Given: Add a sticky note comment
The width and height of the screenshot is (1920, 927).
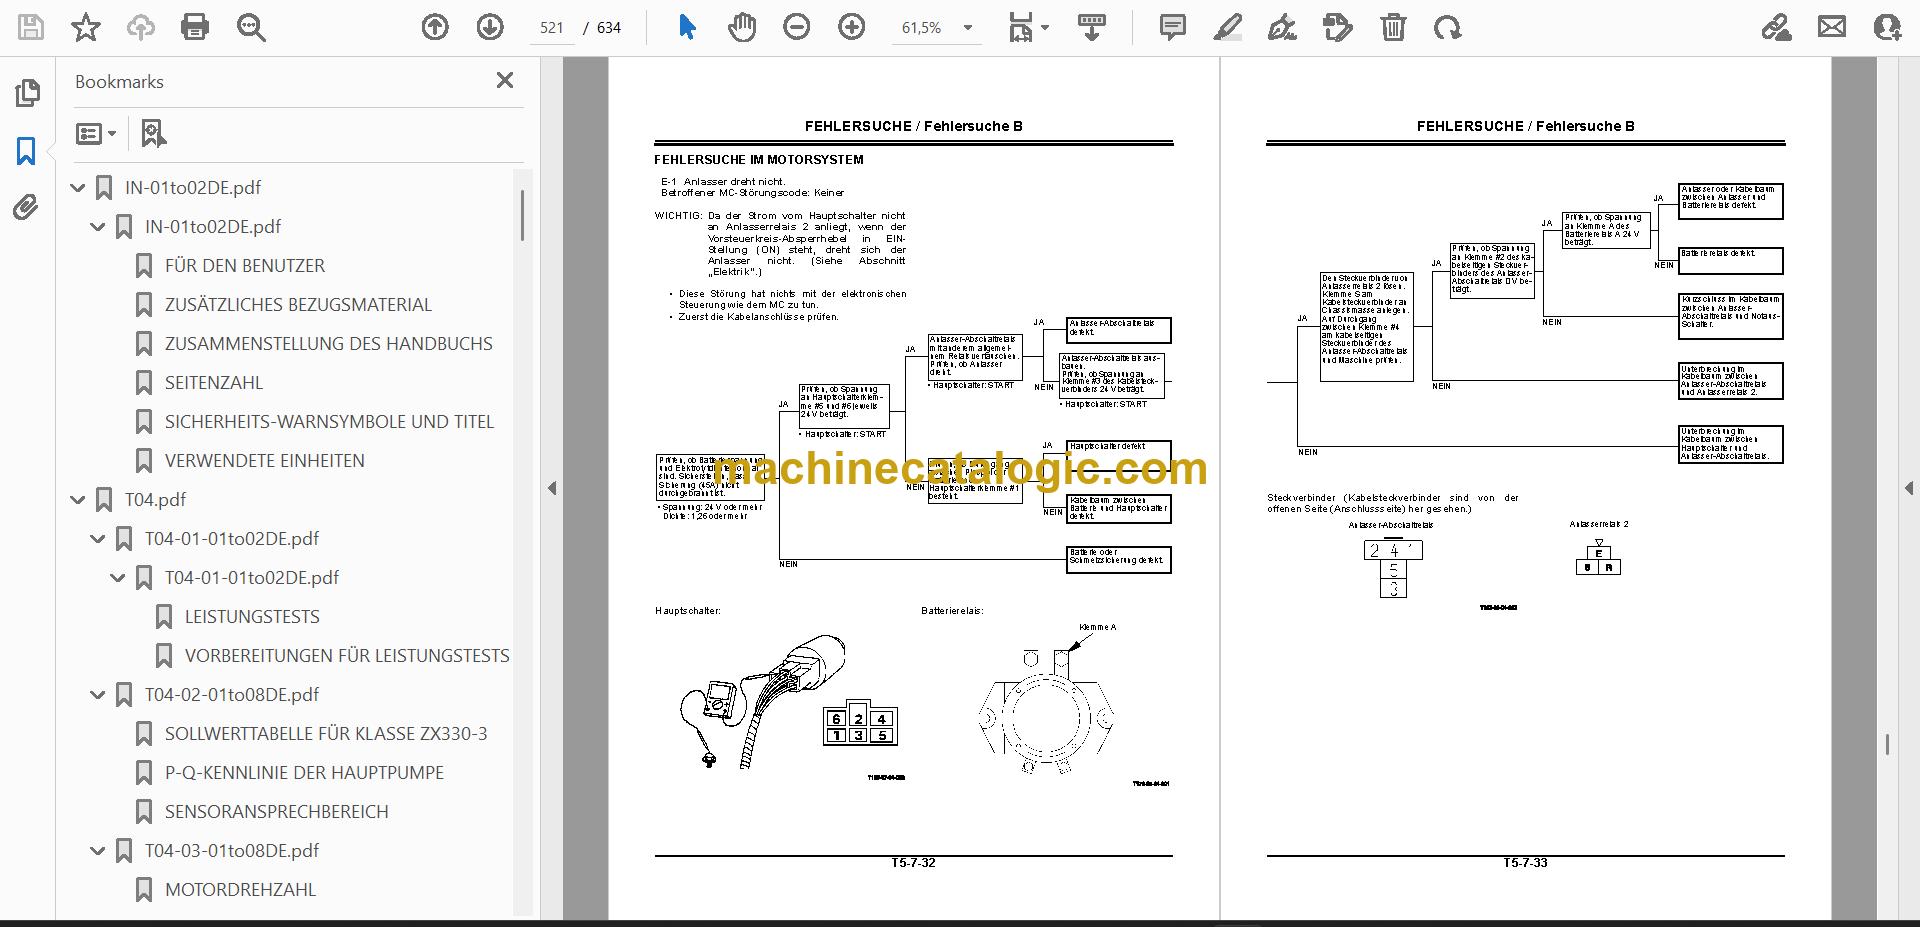Looking at the screenshot, I should click(x=1172, y=27).
